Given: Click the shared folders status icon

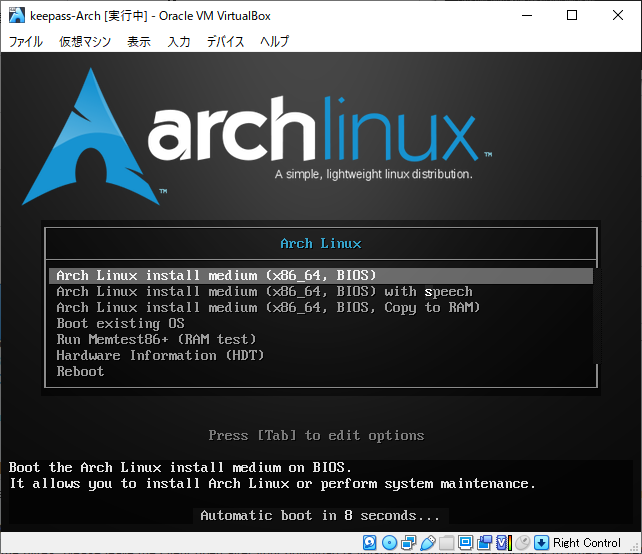Looking at the screenshot, I should [x=446, y=543].
